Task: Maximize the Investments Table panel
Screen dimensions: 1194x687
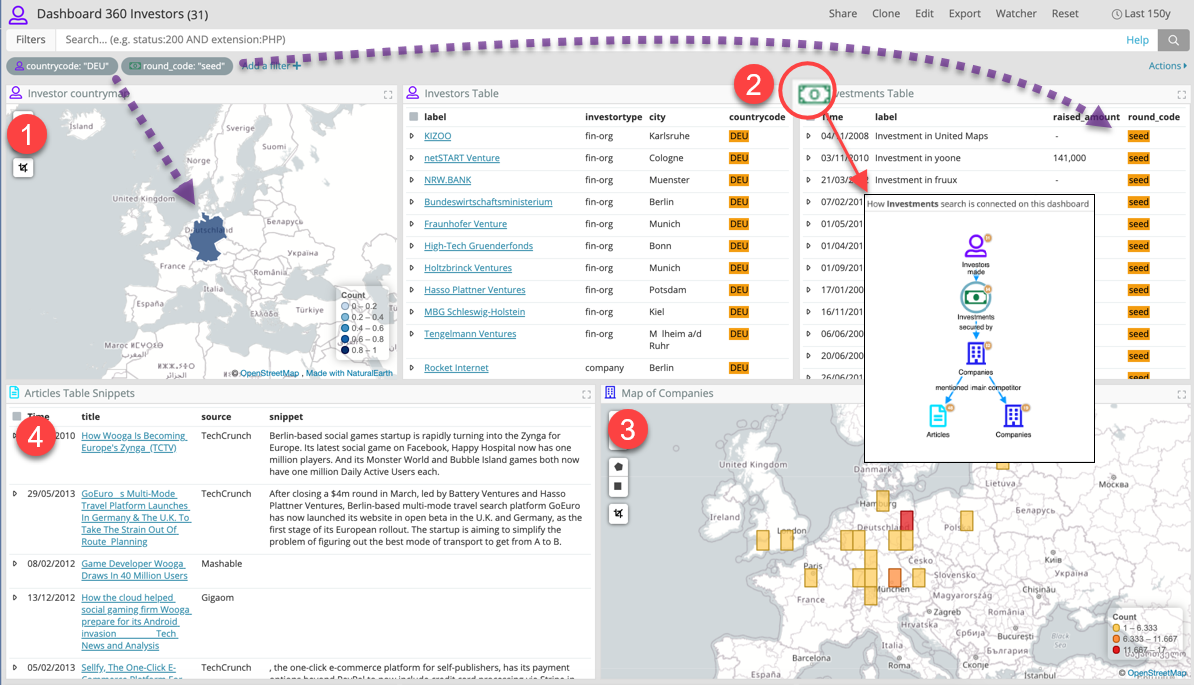Action: coord(1181,94)
